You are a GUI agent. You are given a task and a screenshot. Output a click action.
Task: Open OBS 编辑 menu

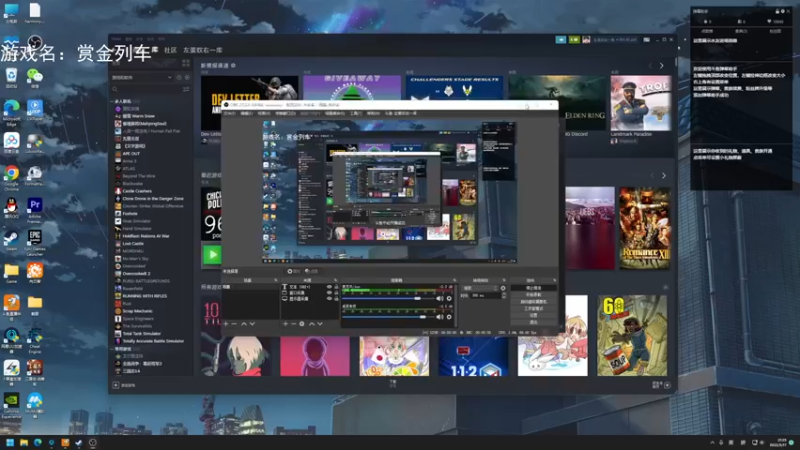(245, 113)
